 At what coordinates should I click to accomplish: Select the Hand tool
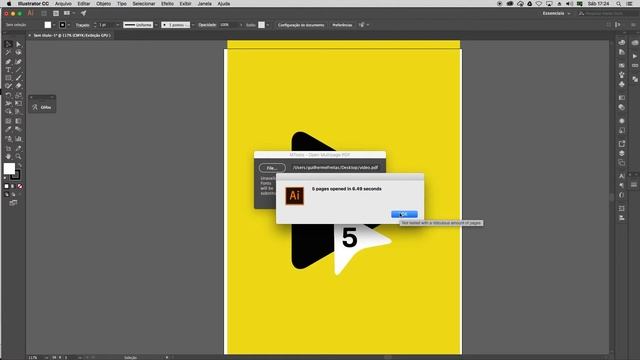9,157
